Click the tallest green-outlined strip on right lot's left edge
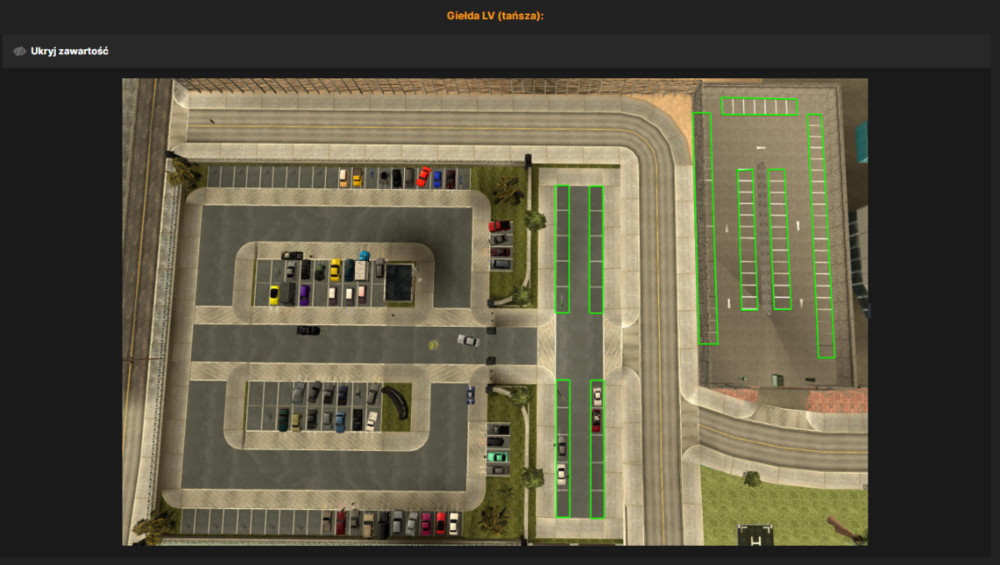 point(705,228)
